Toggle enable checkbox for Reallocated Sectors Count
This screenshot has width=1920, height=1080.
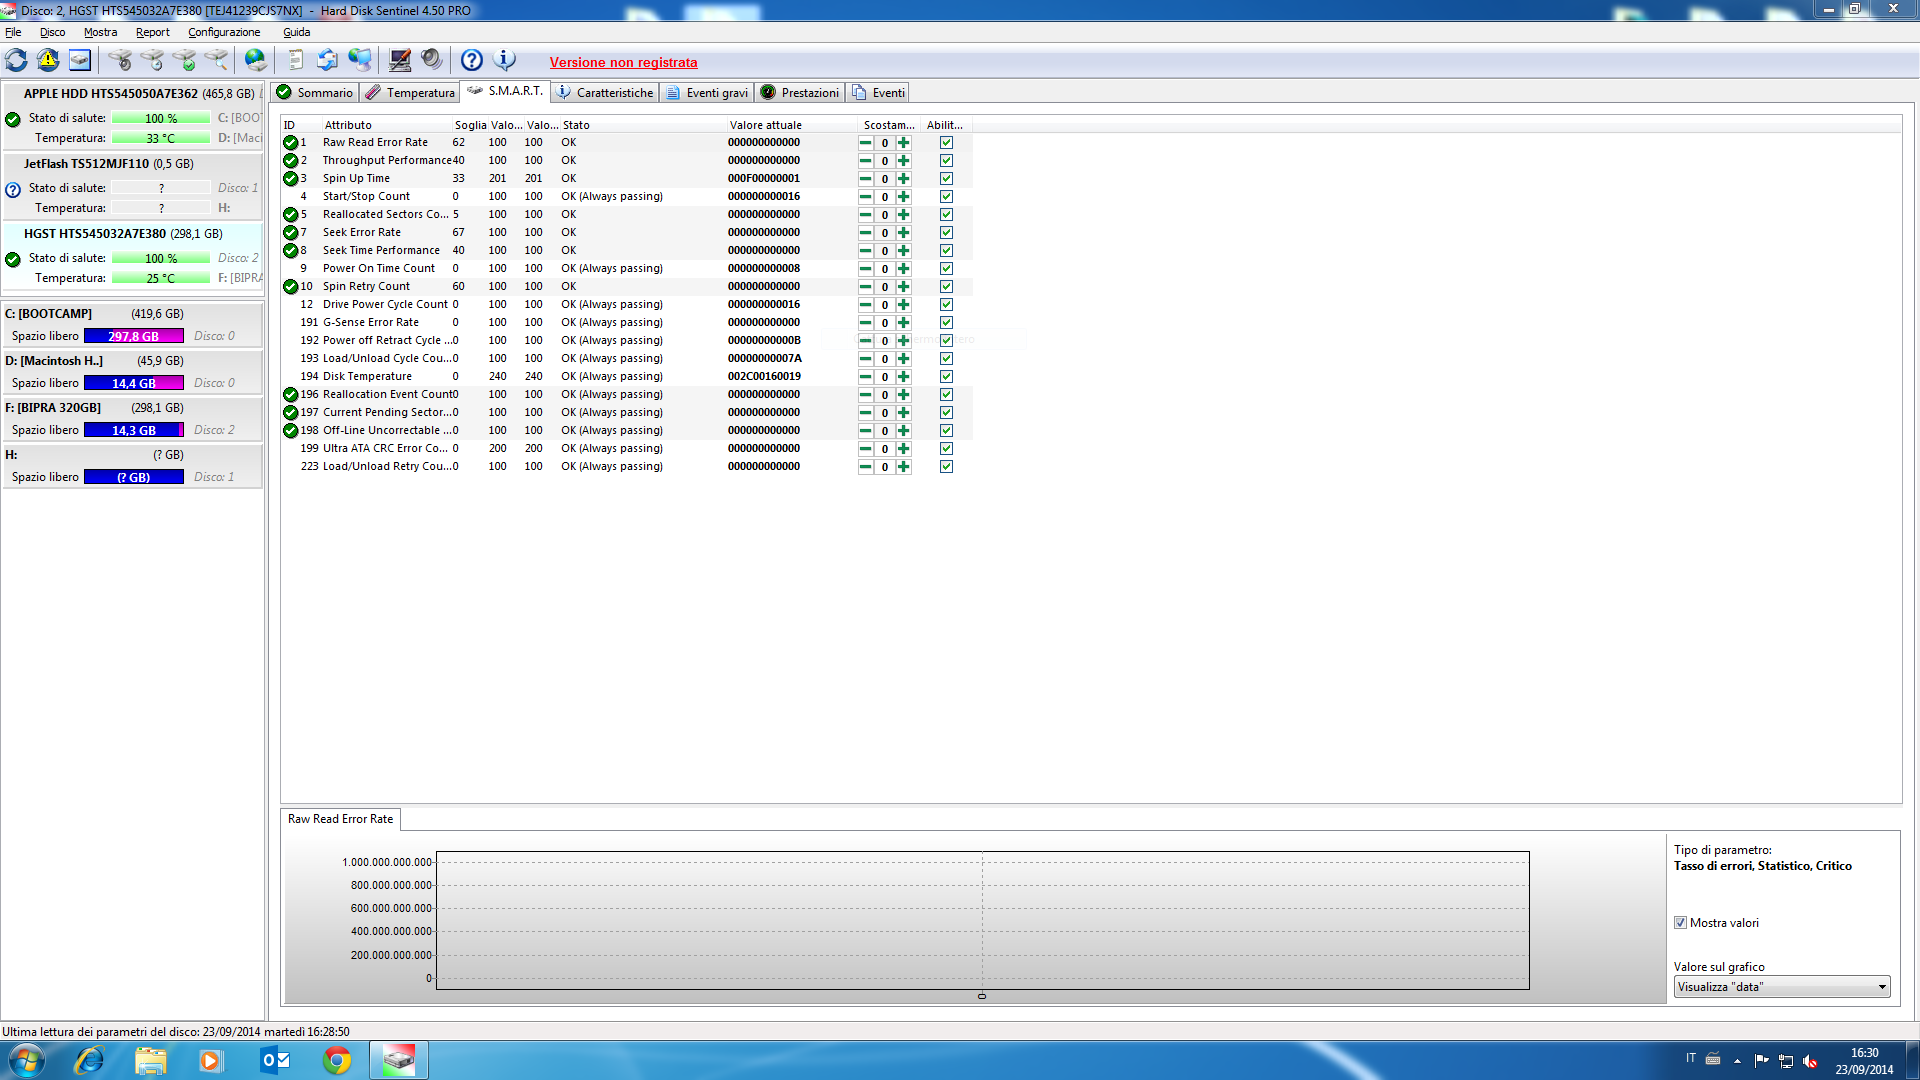click(x=946, y=215)
